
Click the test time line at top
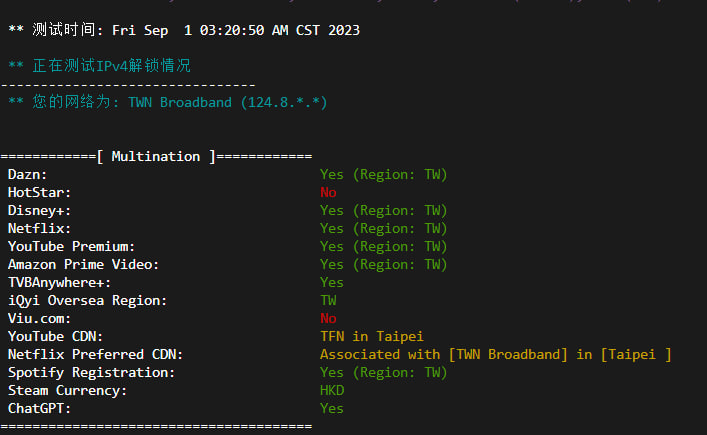[183, 30]
